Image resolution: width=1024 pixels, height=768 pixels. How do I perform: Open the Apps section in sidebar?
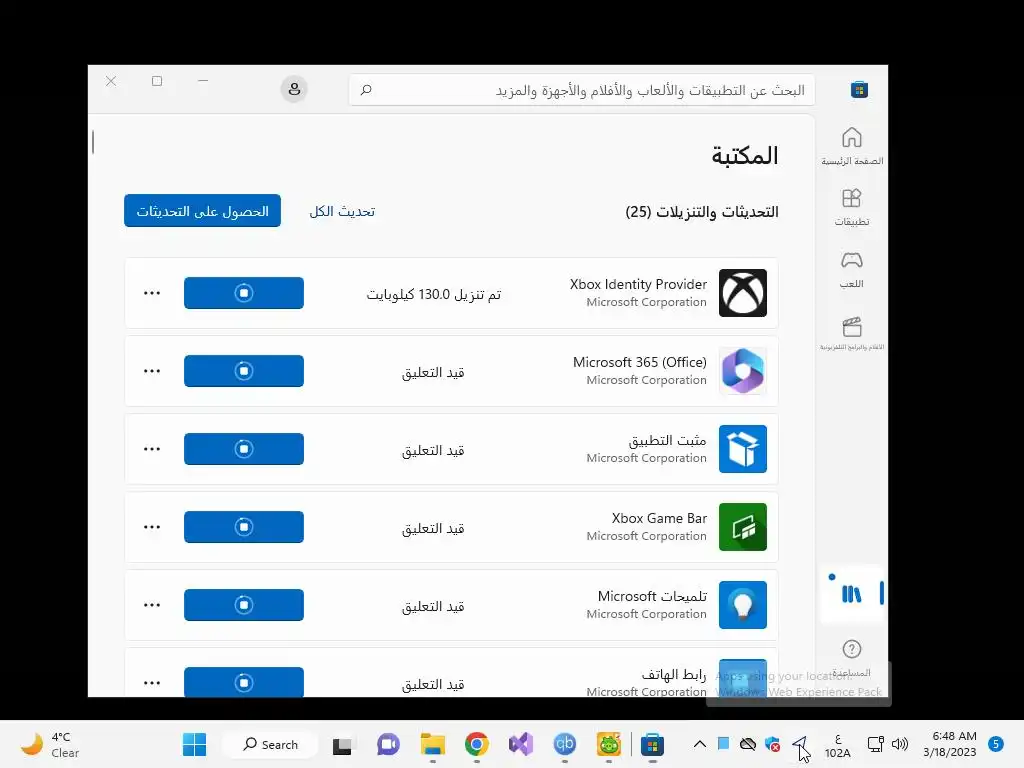[852, 207]
